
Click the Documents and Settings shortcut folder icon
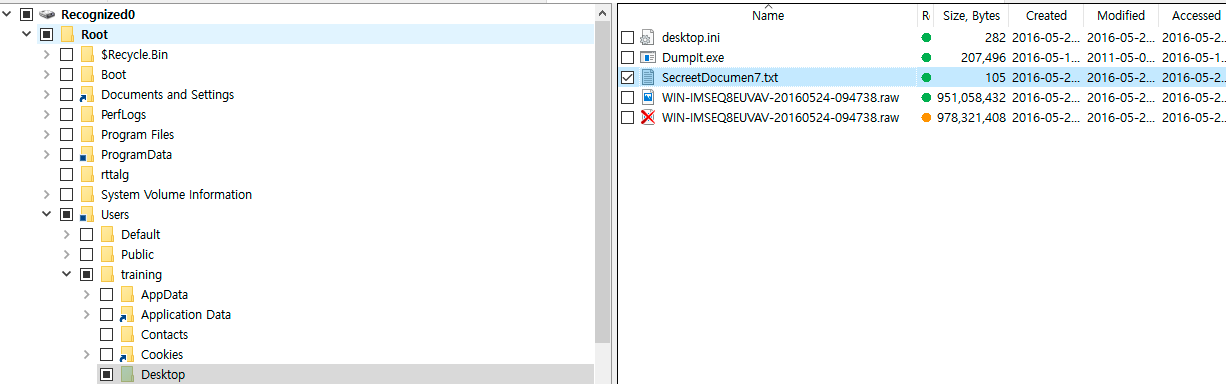tap(87, 95)
